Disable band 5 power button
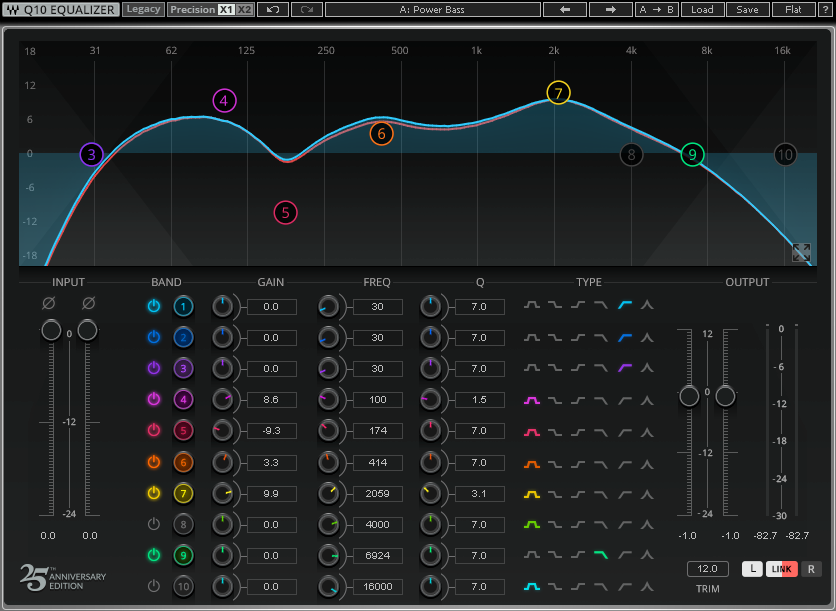 click(x=154, y=430)
